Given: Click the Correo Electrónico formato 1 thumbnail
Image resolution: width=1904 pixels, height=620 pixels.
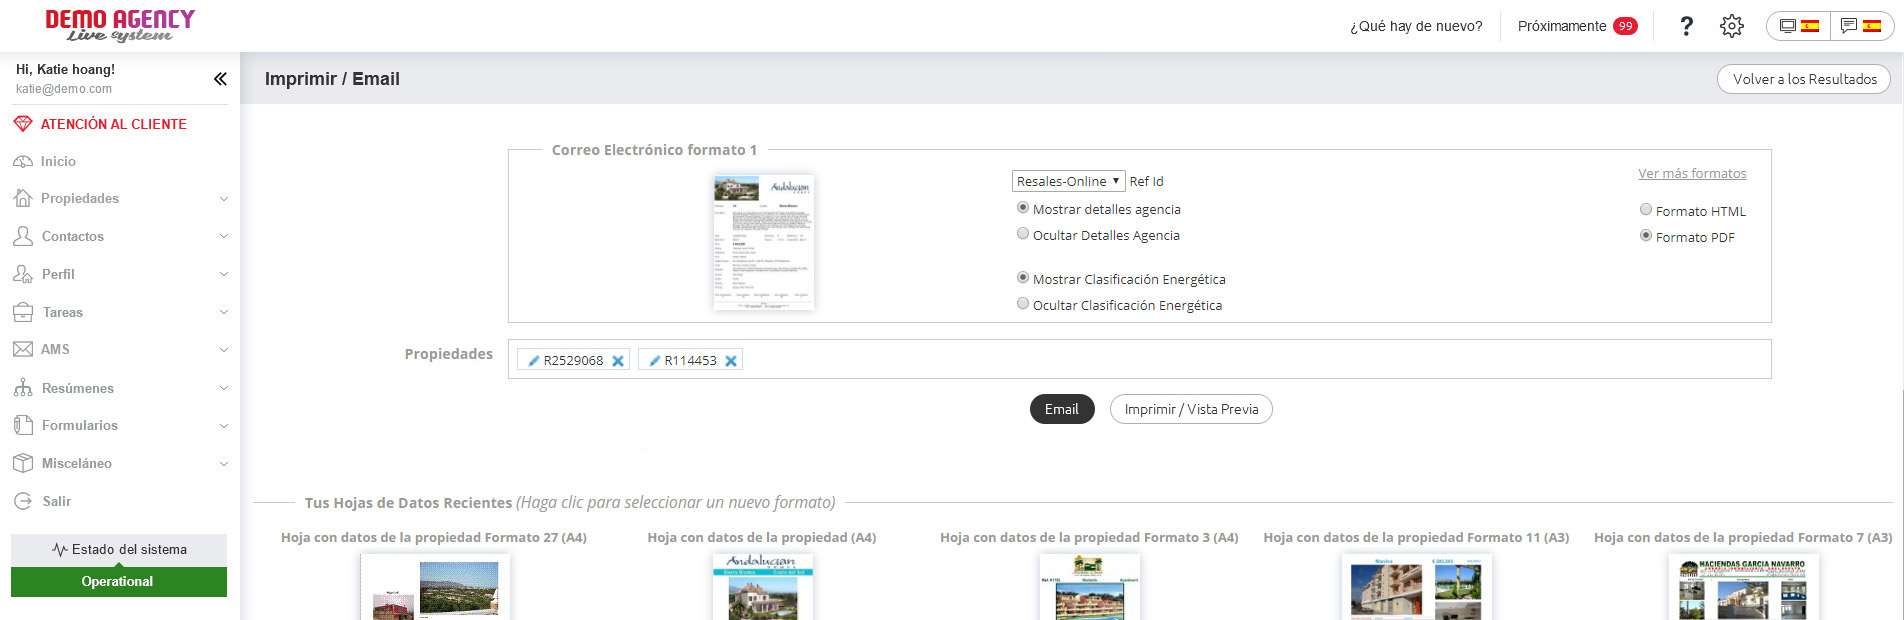Looking at the screenshot, I should (x=763, y=242).
